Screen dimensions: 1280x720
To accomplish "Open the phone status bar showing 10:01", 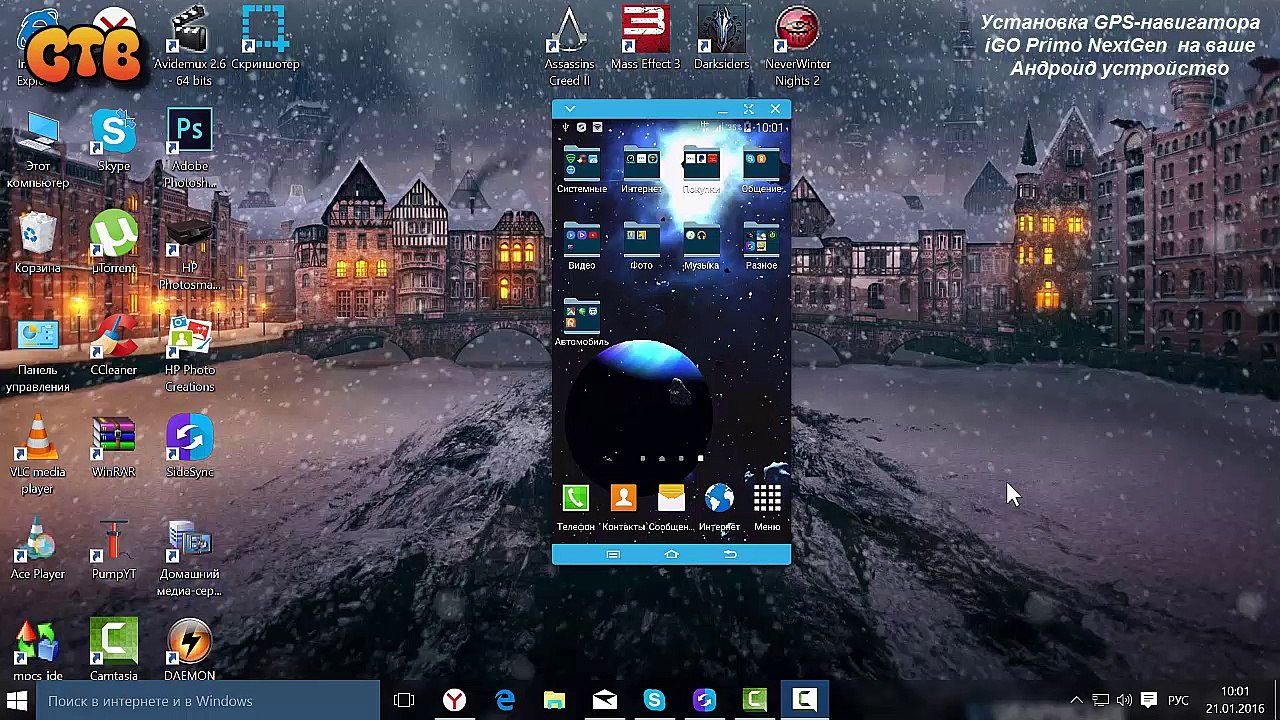I will (x=671, y=127).
